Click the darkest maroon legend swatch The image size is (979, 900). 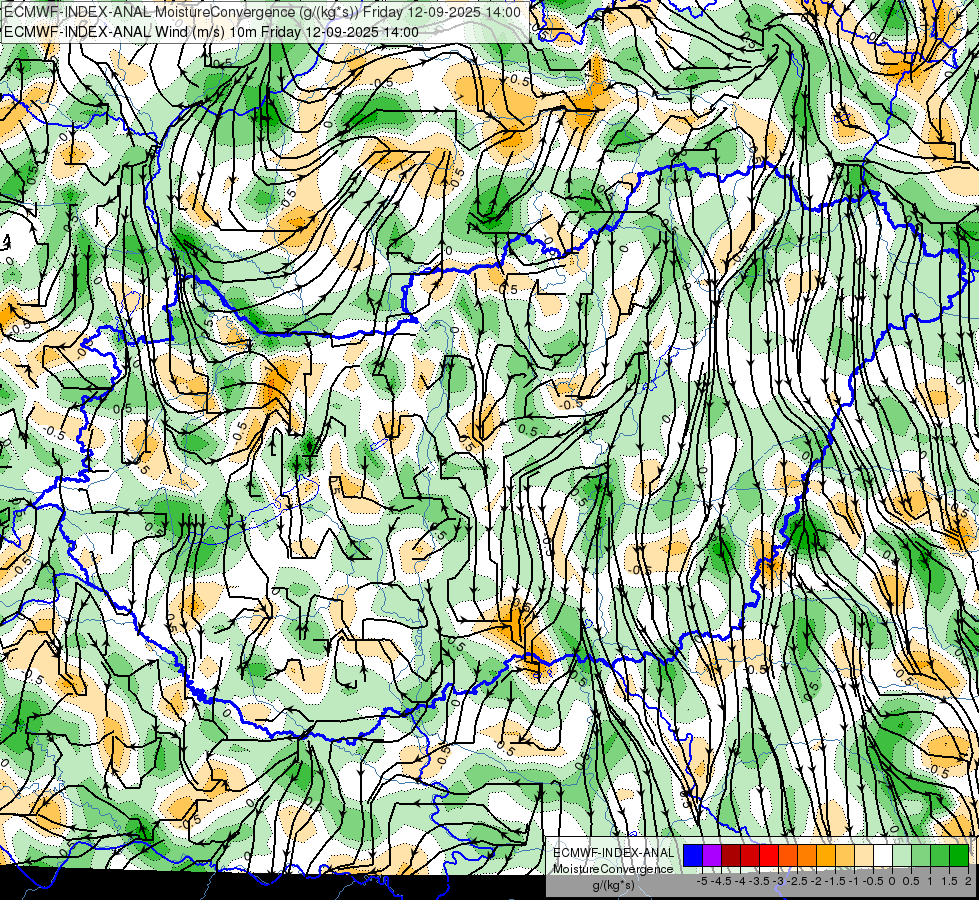[x=731, y=856]
